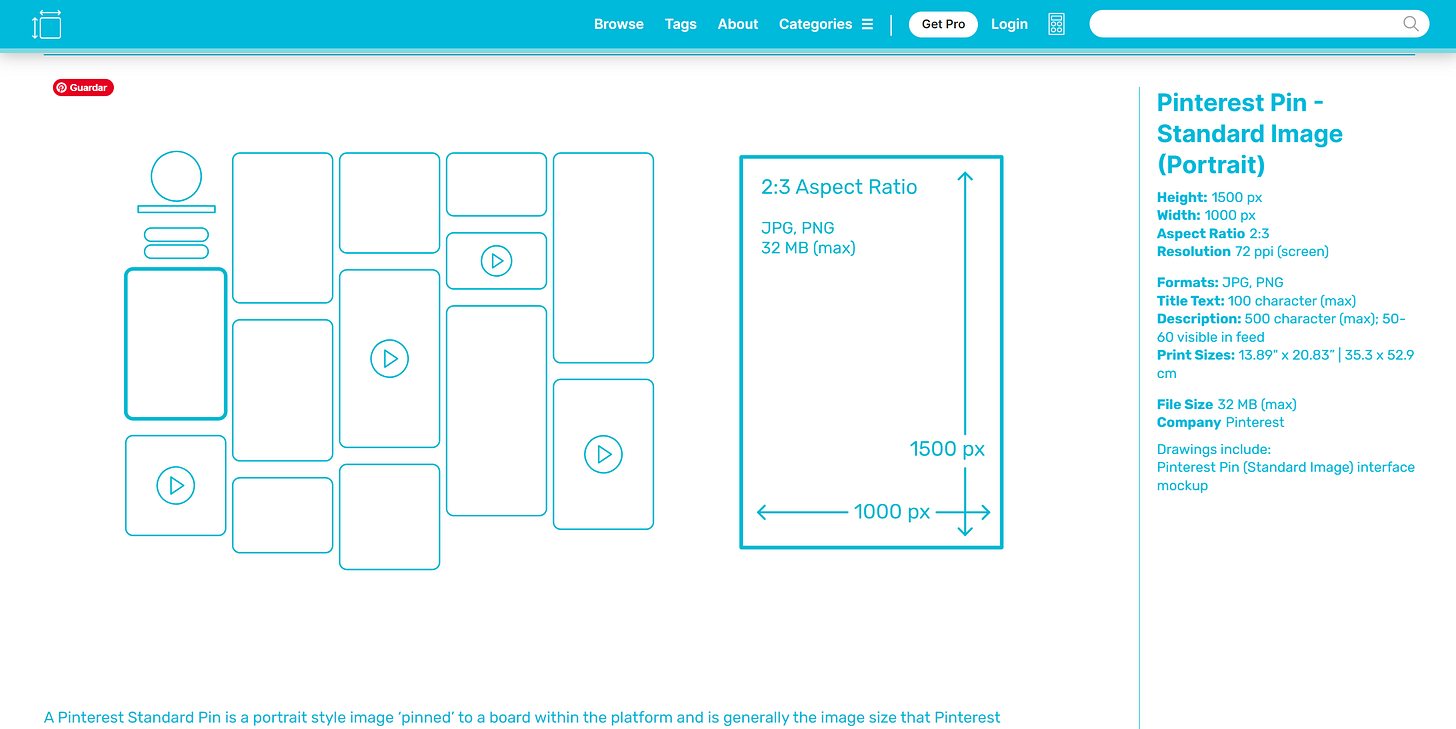
Task: Click the profile circle in mockup
Action: coord(176,176)
